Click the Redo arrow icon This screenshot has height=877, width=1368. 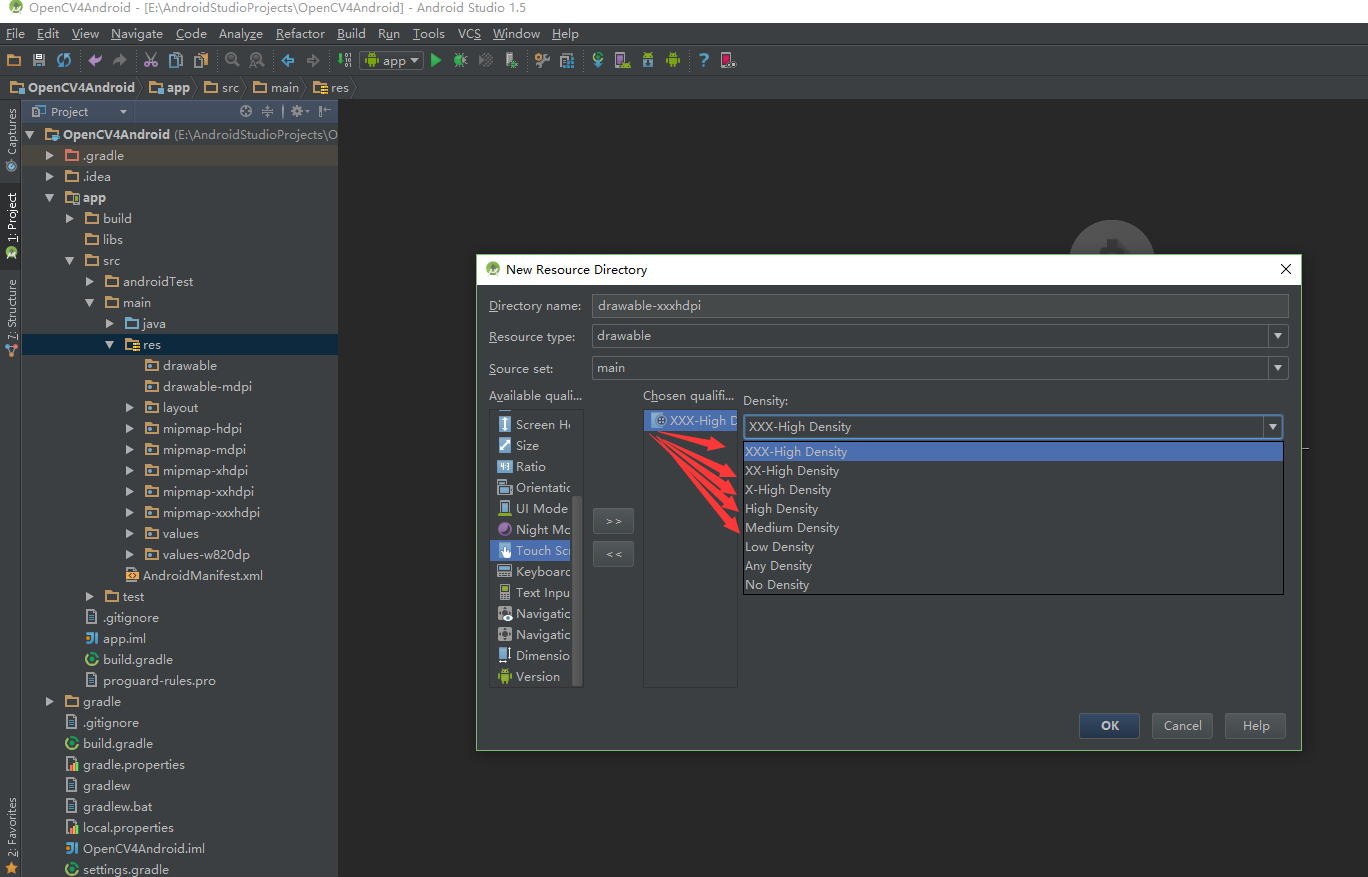click(x=120, y=60)
